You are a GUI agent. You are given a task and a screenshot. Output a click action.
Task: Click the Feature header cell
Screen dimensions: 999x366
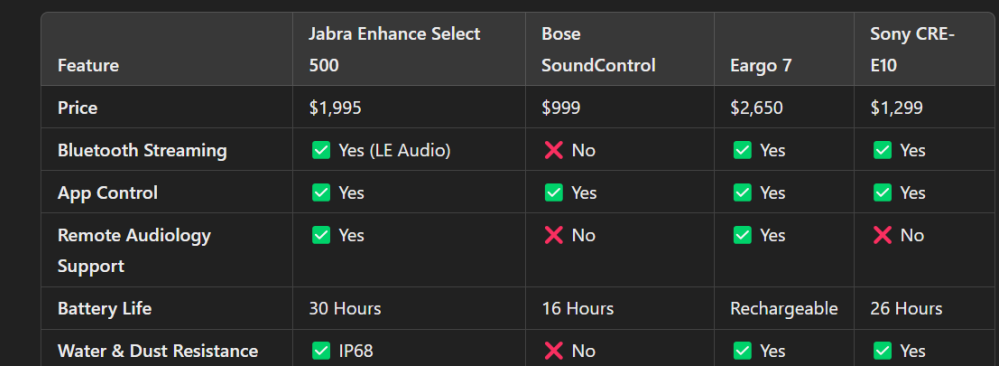click(166, 49)
